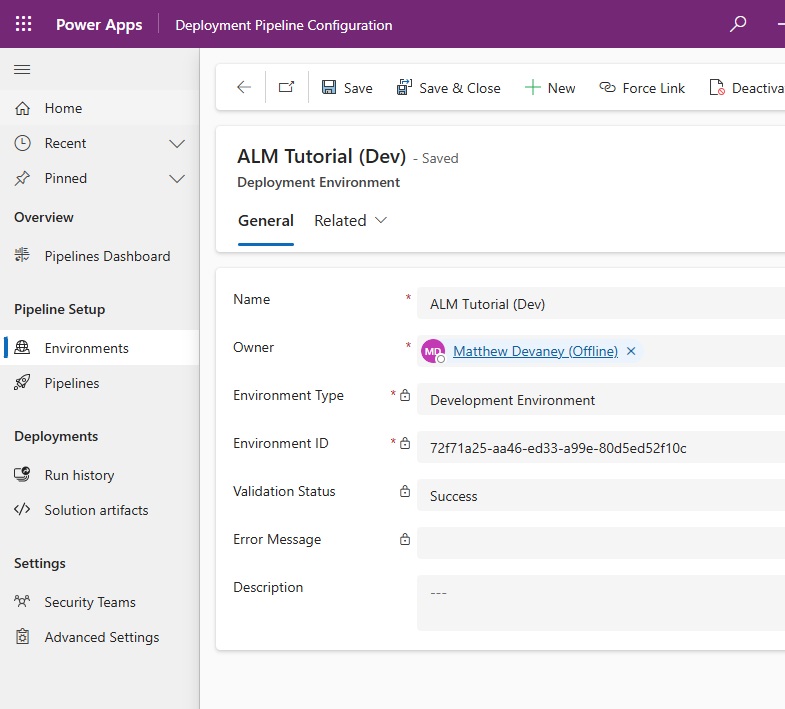Expand the Recent section chevron

(177, 144)
